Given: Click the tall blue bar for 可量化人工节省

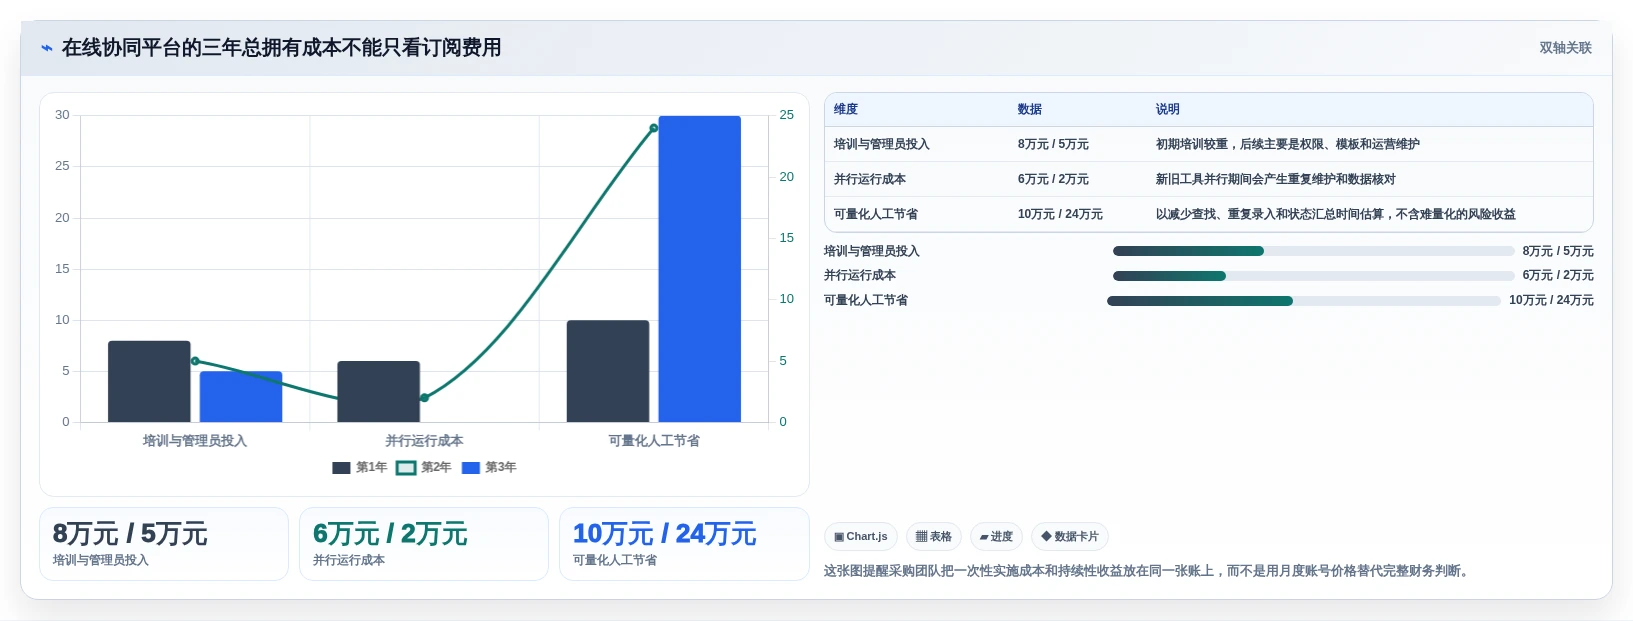Looking at the screenshot, I should (700, 269).
